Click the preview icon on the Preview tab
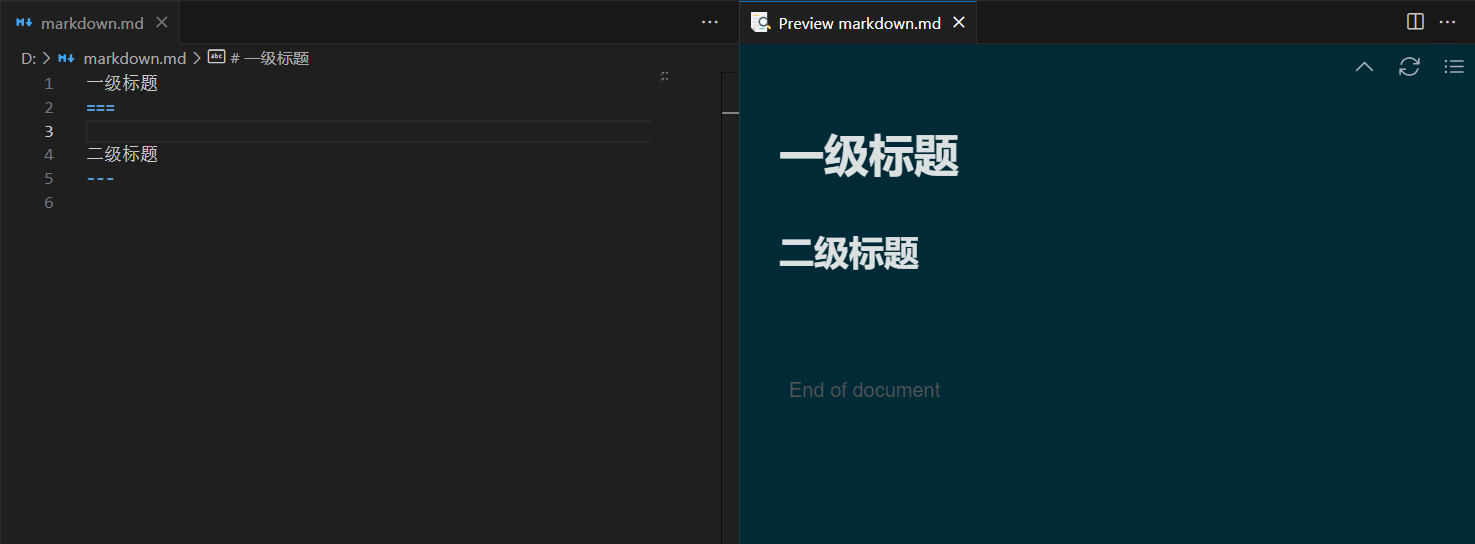 point(761,22)
